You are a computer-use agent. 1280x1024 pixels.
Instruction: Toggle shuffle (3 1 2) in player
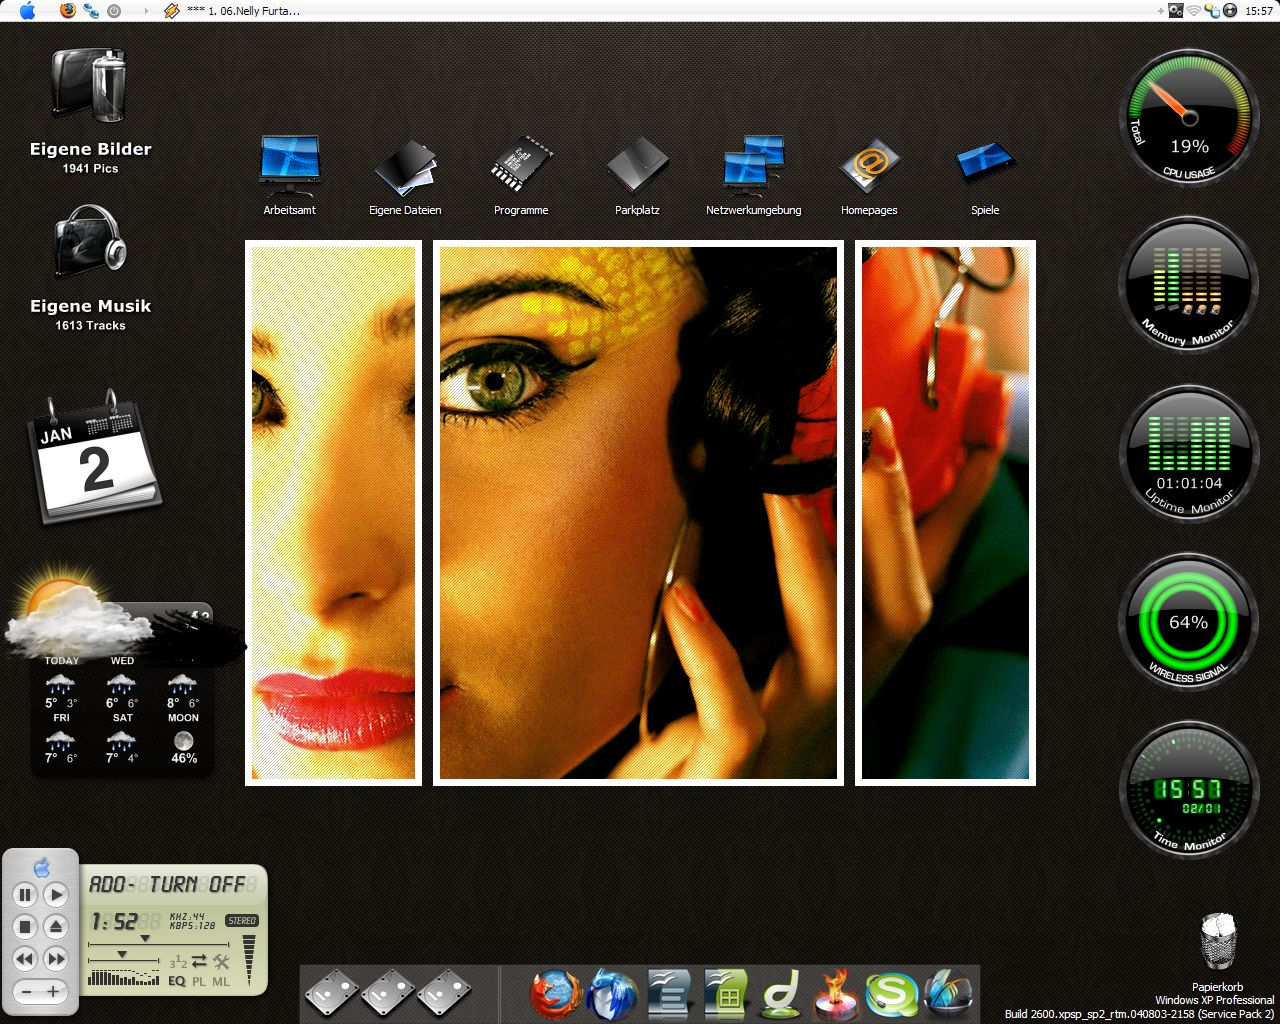click(178, 962)
